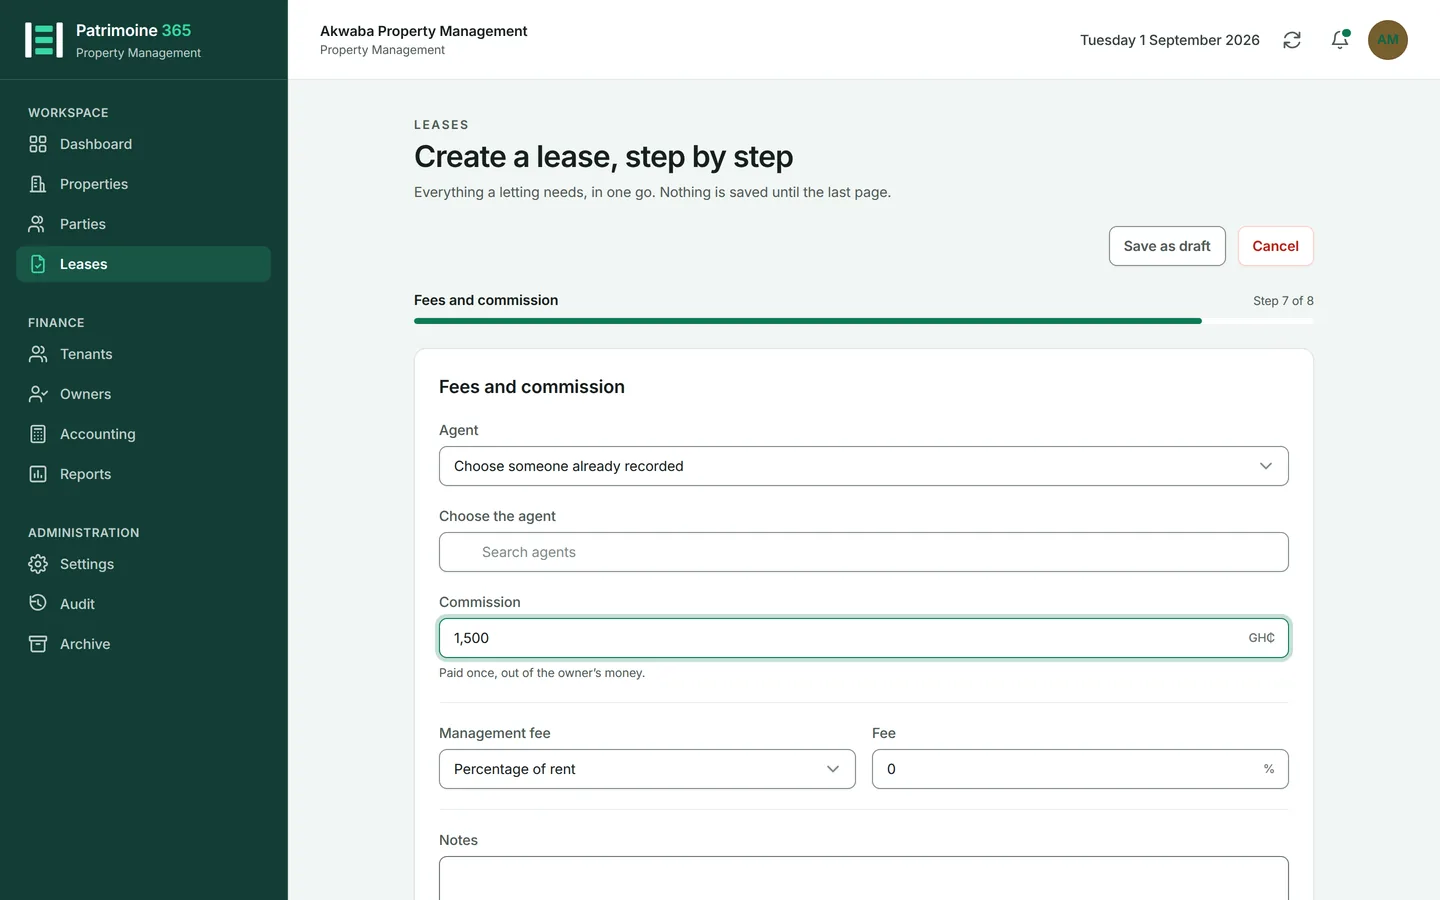Select Leases in the sidebar
Image resolution: width=1440 pixels, height=900 pixels.
click(144, 264)
